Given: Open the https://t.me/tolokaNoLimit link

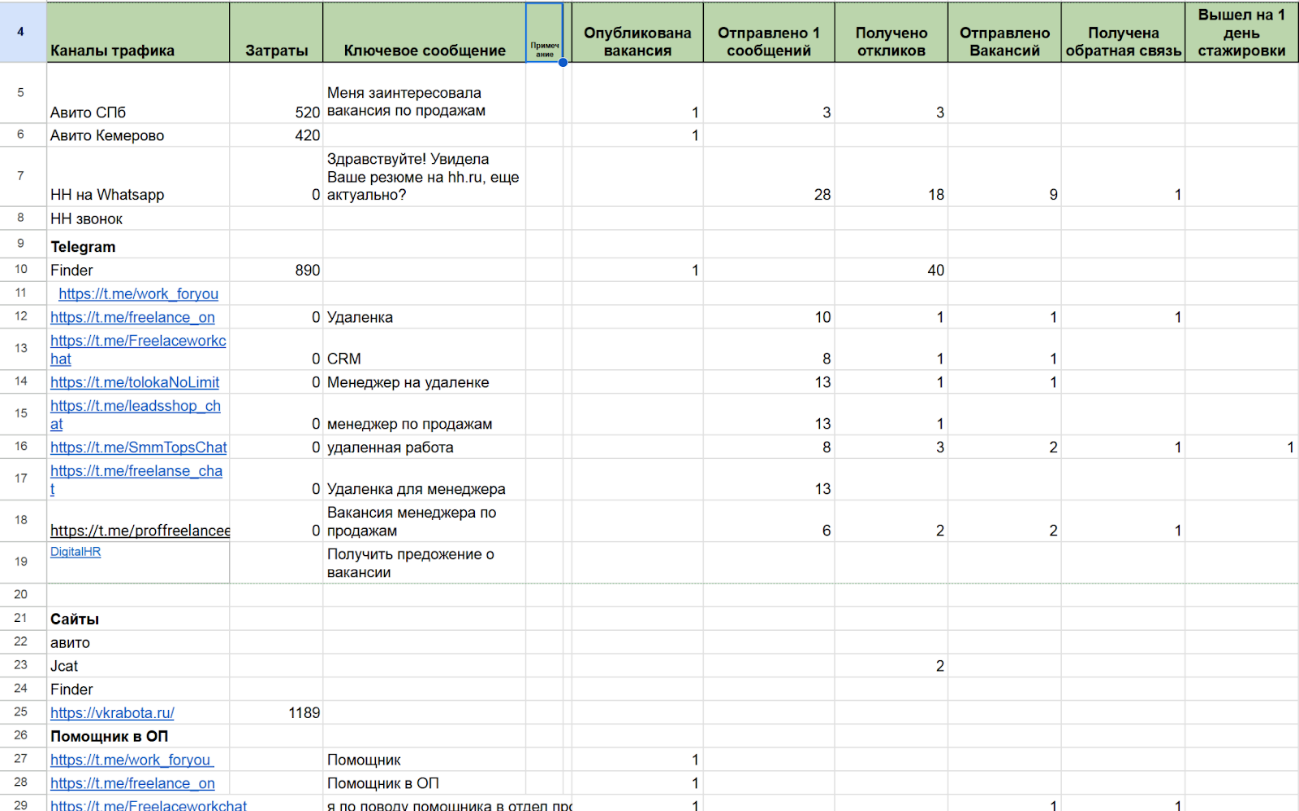Looking at the screenshot, I should pyautogui.click(x=135, y=382).
